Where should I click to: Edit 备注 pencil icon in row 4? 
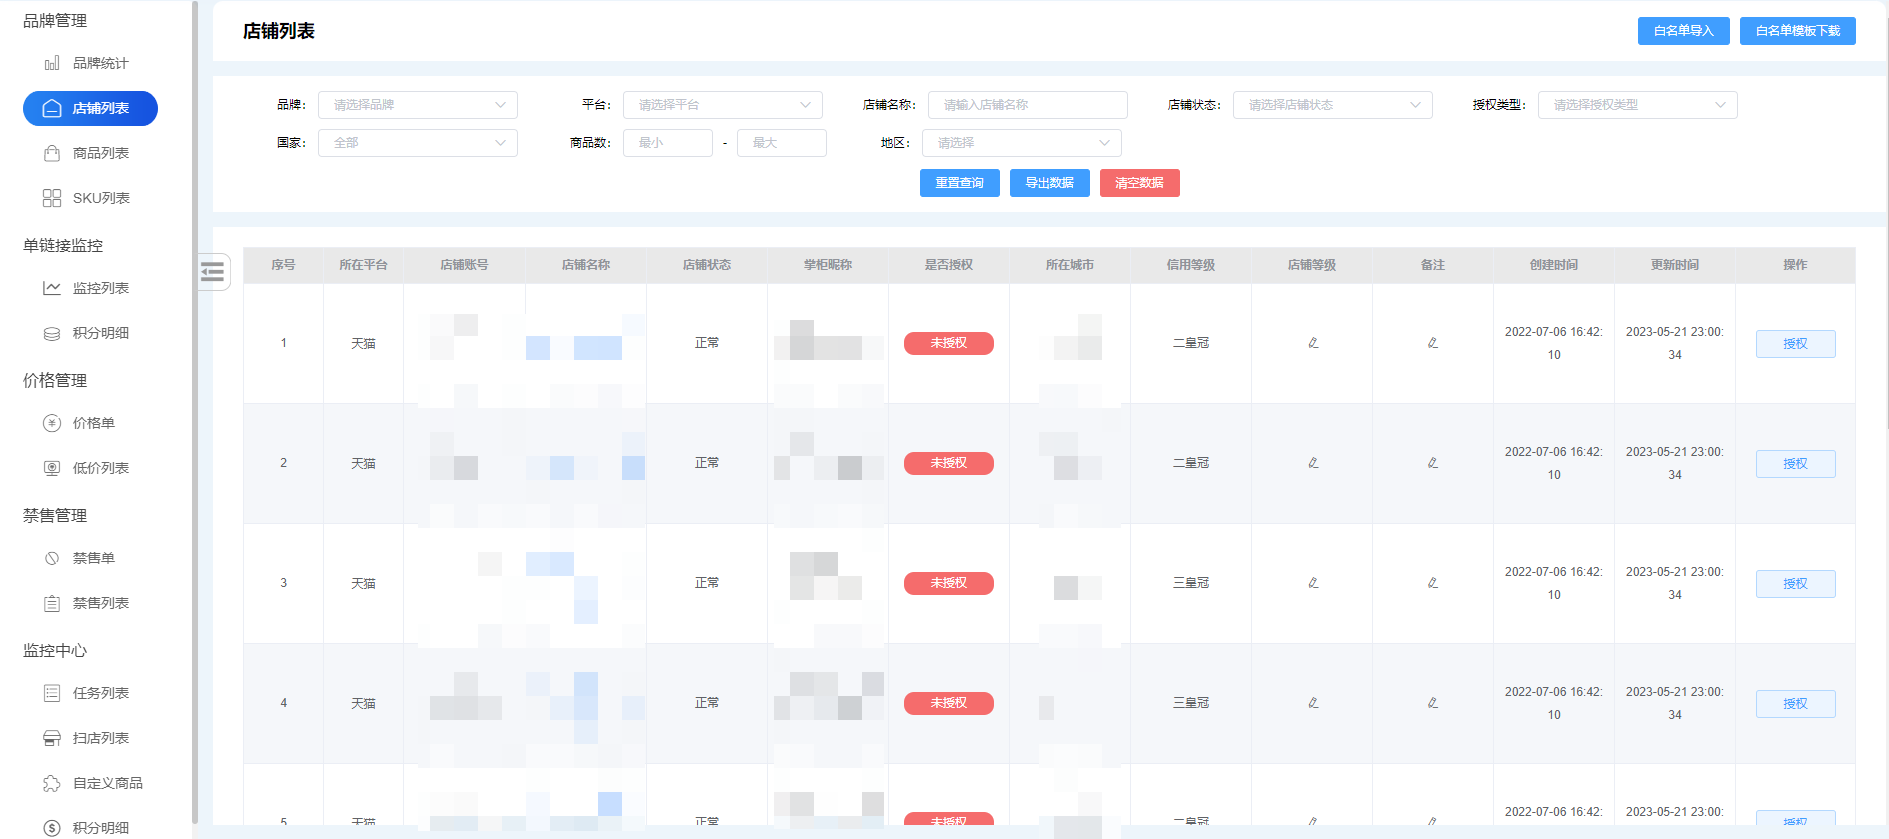pos(1432,703)
